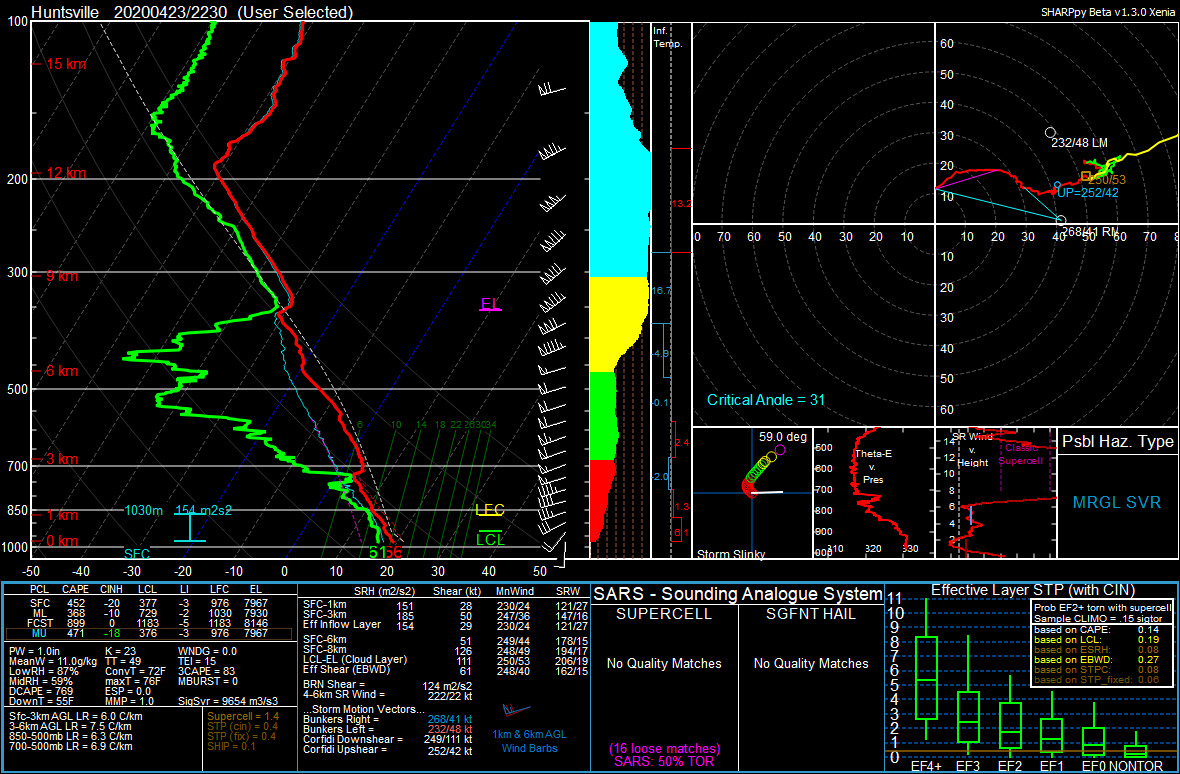Click the Psbl Haz. Type header

click(x=1118, y=442)
